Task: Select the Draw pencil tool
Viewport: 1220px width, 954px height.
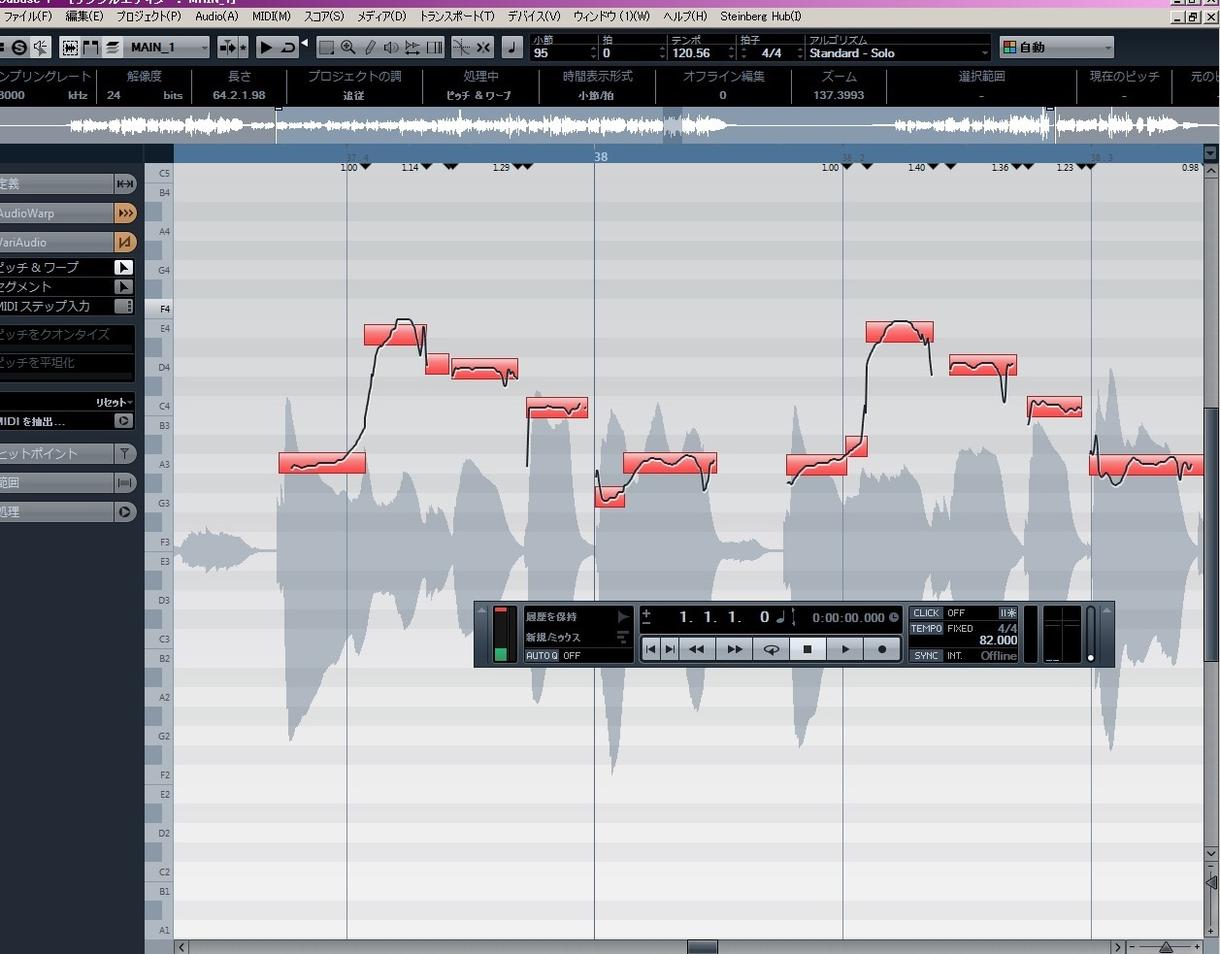Action: click(x=370, y=47)
